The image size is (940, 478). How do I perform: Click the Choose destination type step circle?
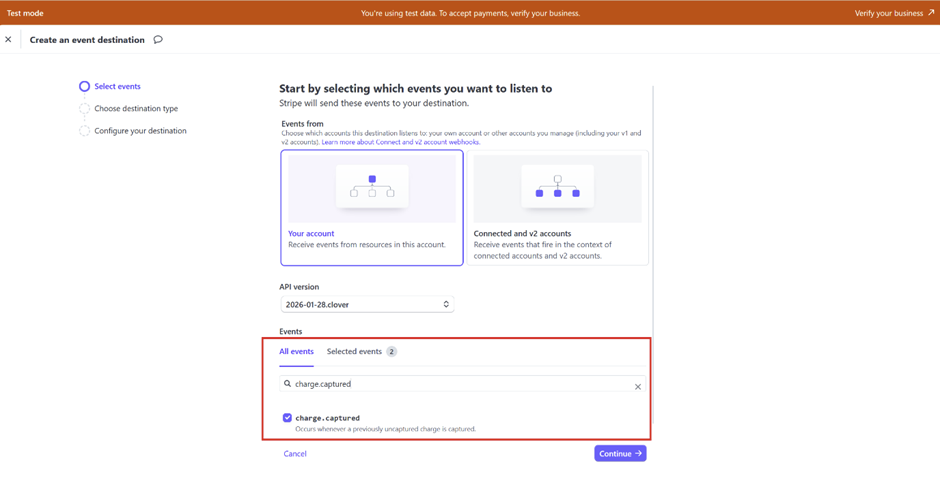(x=84, y=109)
